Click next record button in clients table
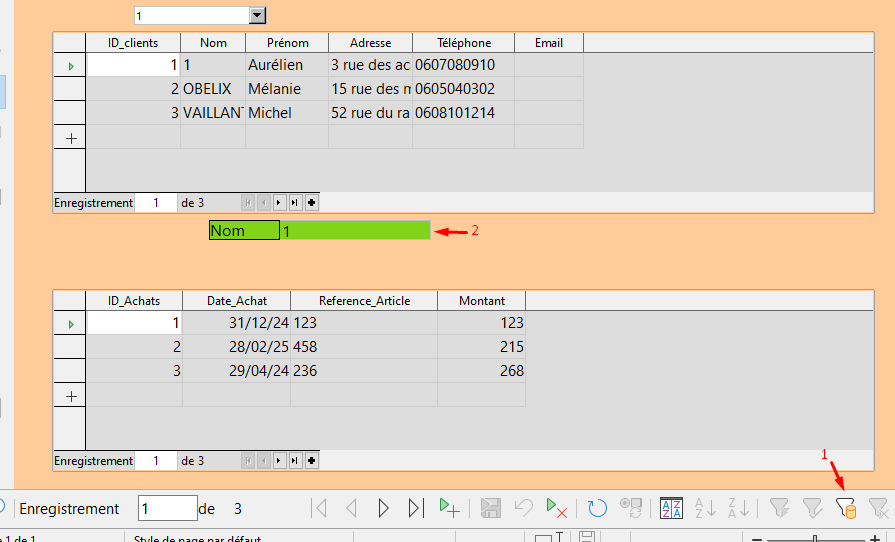The image size is (895, 542). (x=279, y=203)
